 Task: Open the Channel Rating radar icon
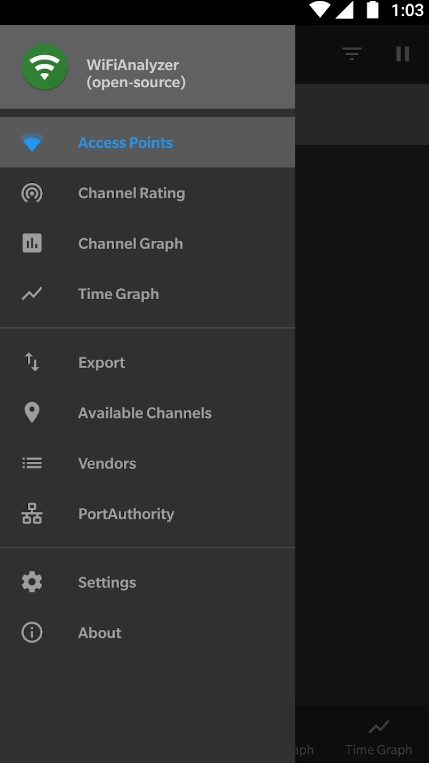click(32, 193)
